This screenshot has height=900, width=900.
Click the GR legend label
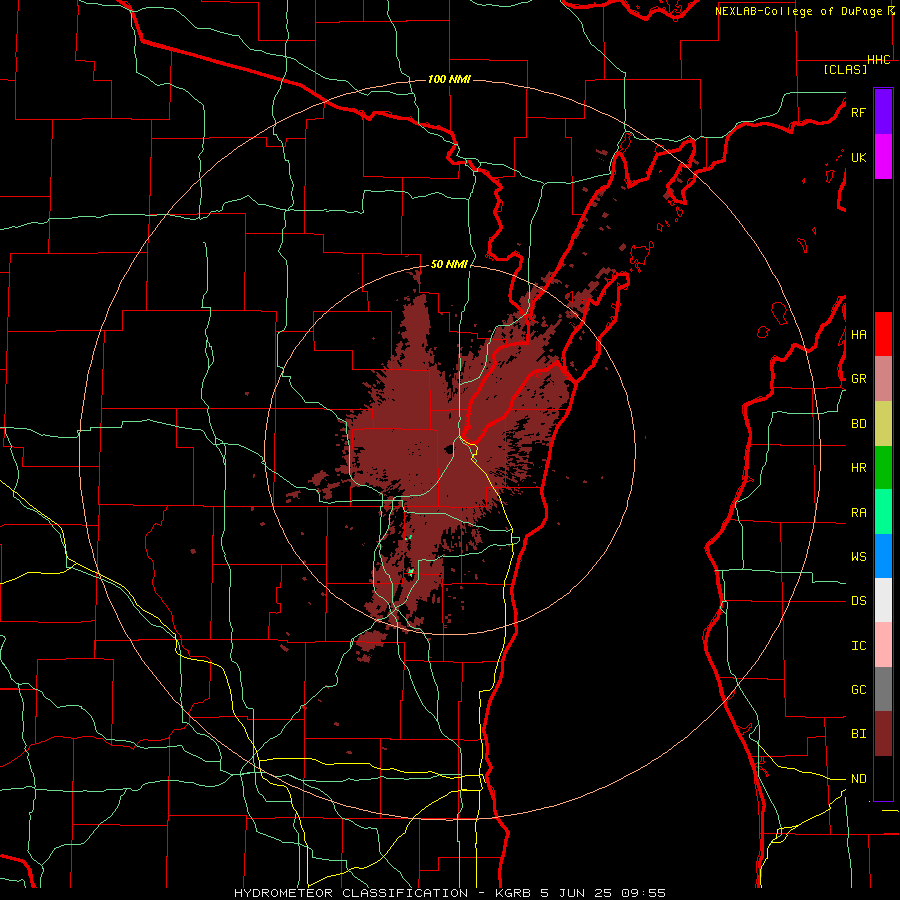pos(858,379)
